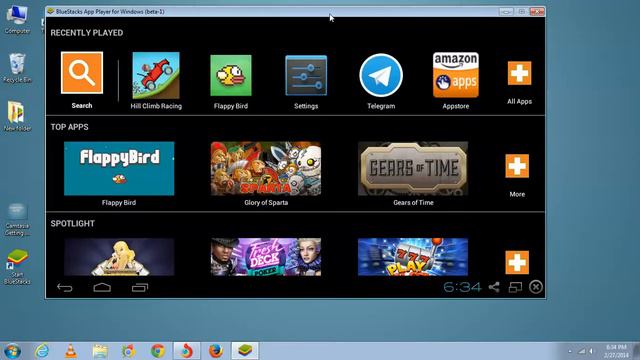The height and width of the screenshot is (360, 640).
Task: Click the circled X close icon in BlueStacks
Action: pos(536,287)
